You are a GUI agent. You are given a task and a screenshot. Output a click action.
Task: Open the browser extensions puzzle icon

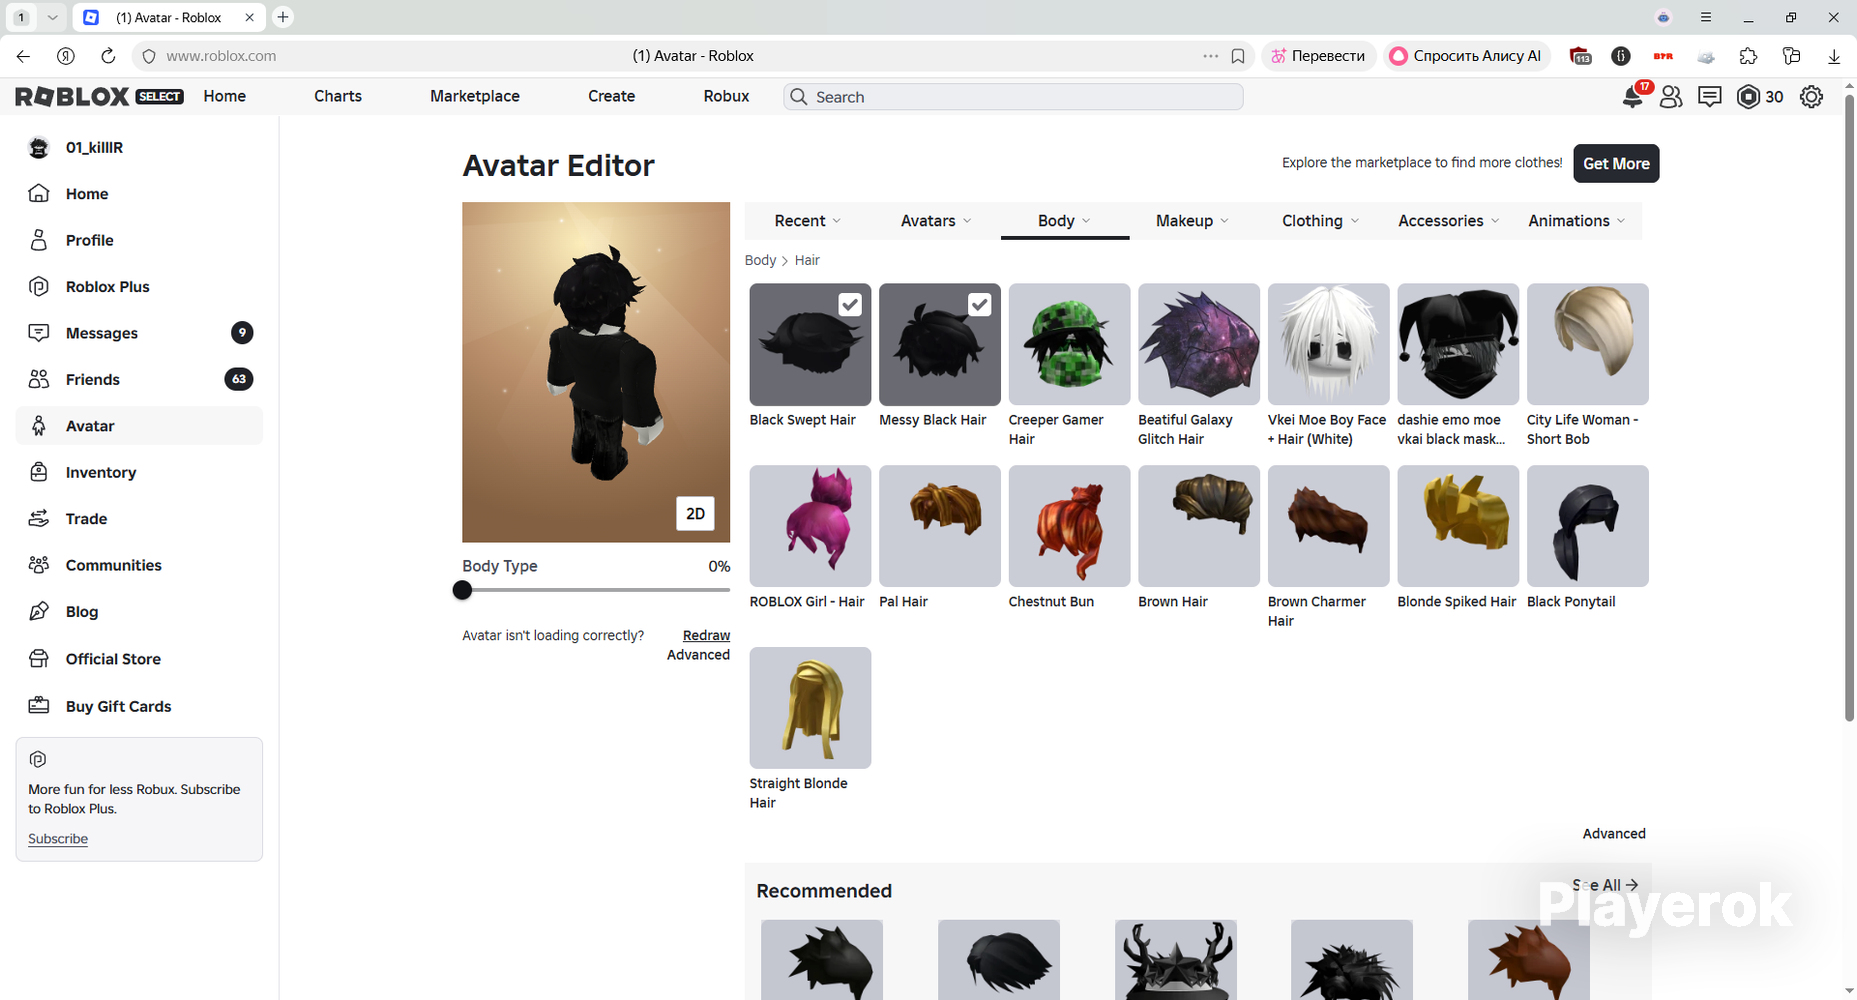(x=1748, y=56)
